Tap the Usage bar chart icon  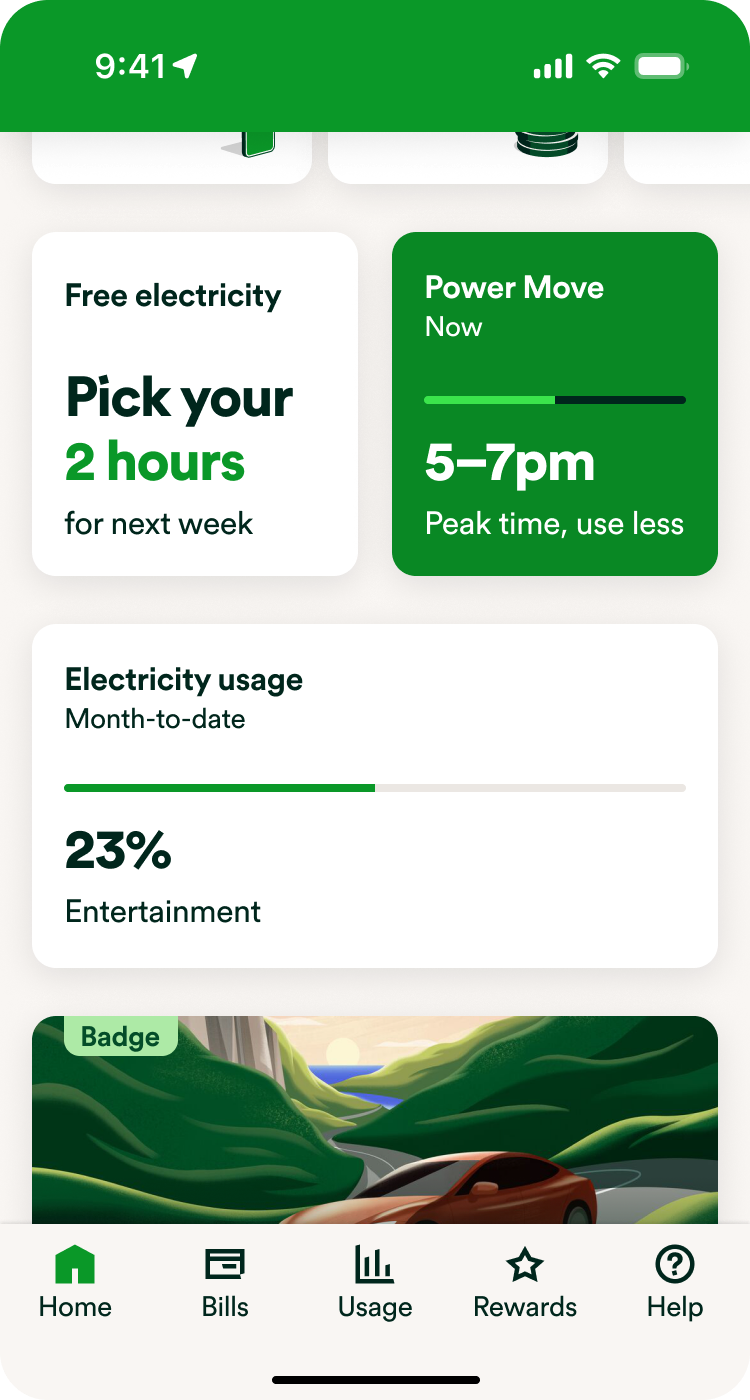coord(375,1265)
